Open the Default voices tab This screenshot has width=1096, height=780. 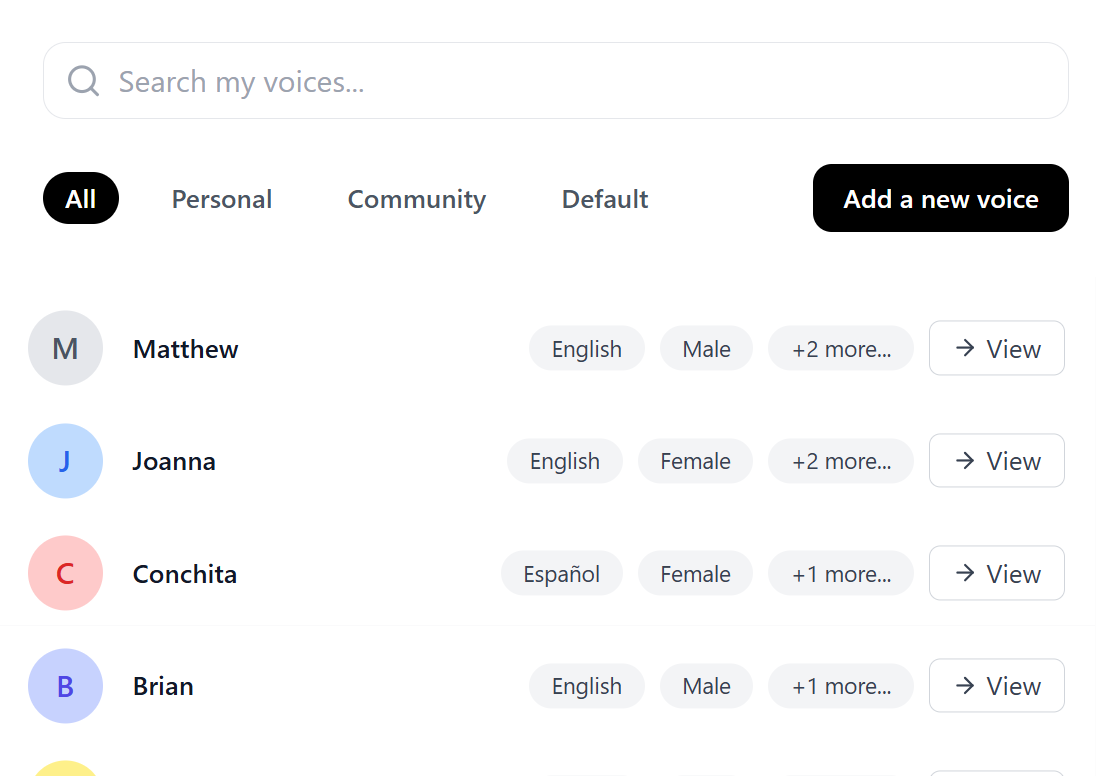pyautogui.click(x=604, y=198)
